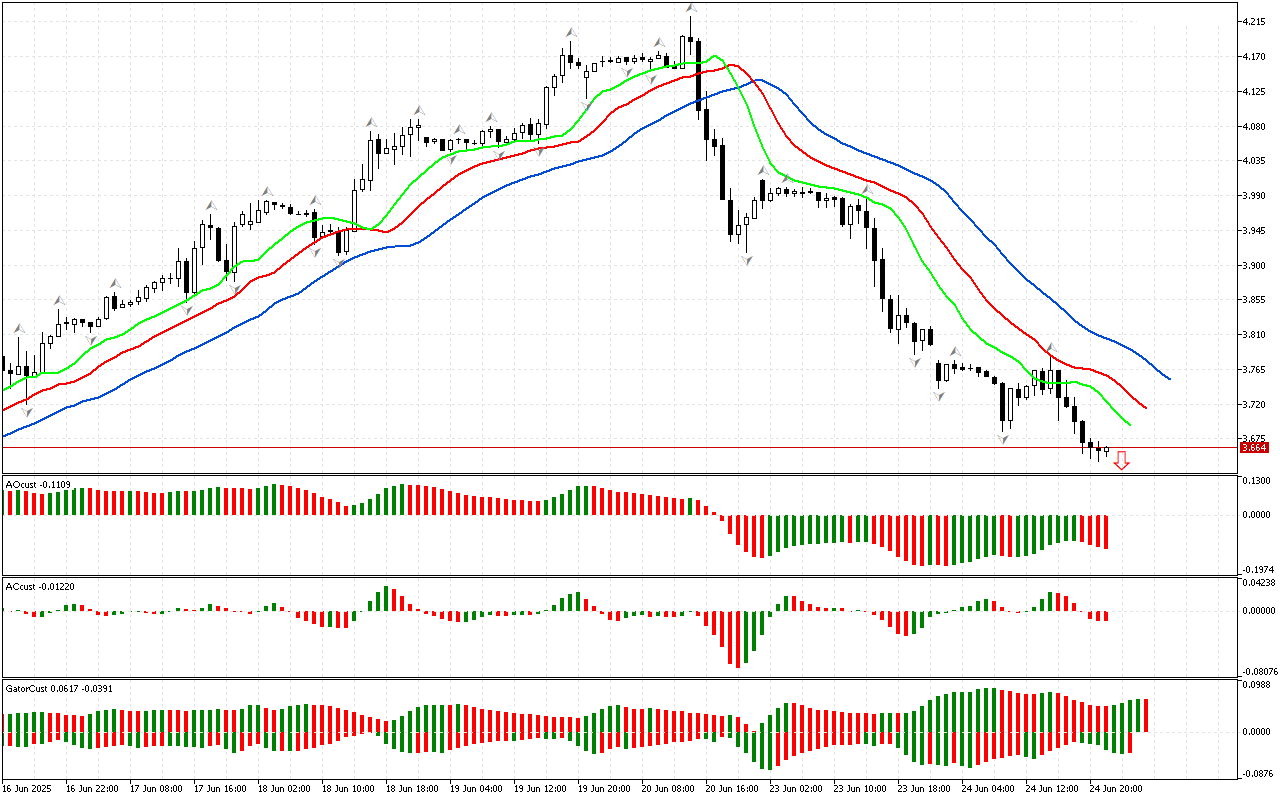The width and height of the screenshot is (1280, 800).
Task: Click the 4.215 price scale label
Action: pyautogui.click(x=1253, y=21)
